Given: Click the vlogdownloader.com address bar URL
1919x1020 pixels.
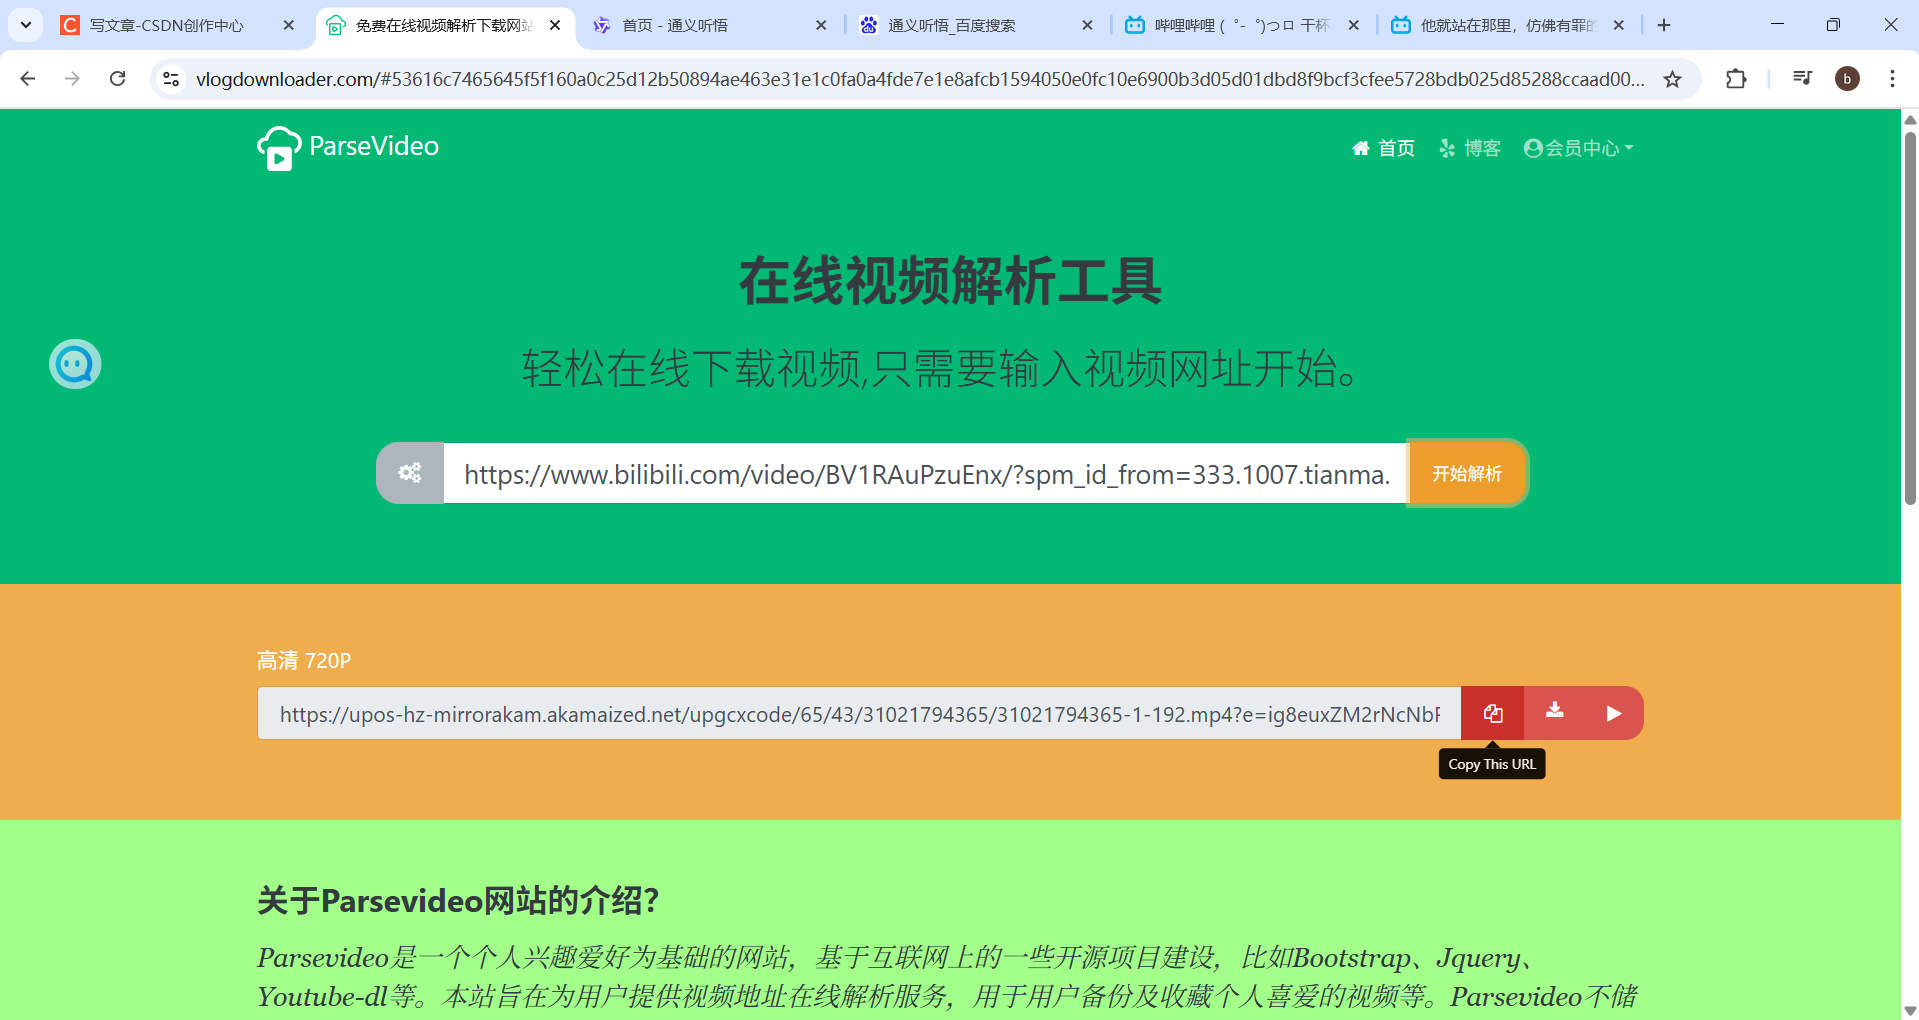Looking at the screenshot, I should tap(920, 79).
